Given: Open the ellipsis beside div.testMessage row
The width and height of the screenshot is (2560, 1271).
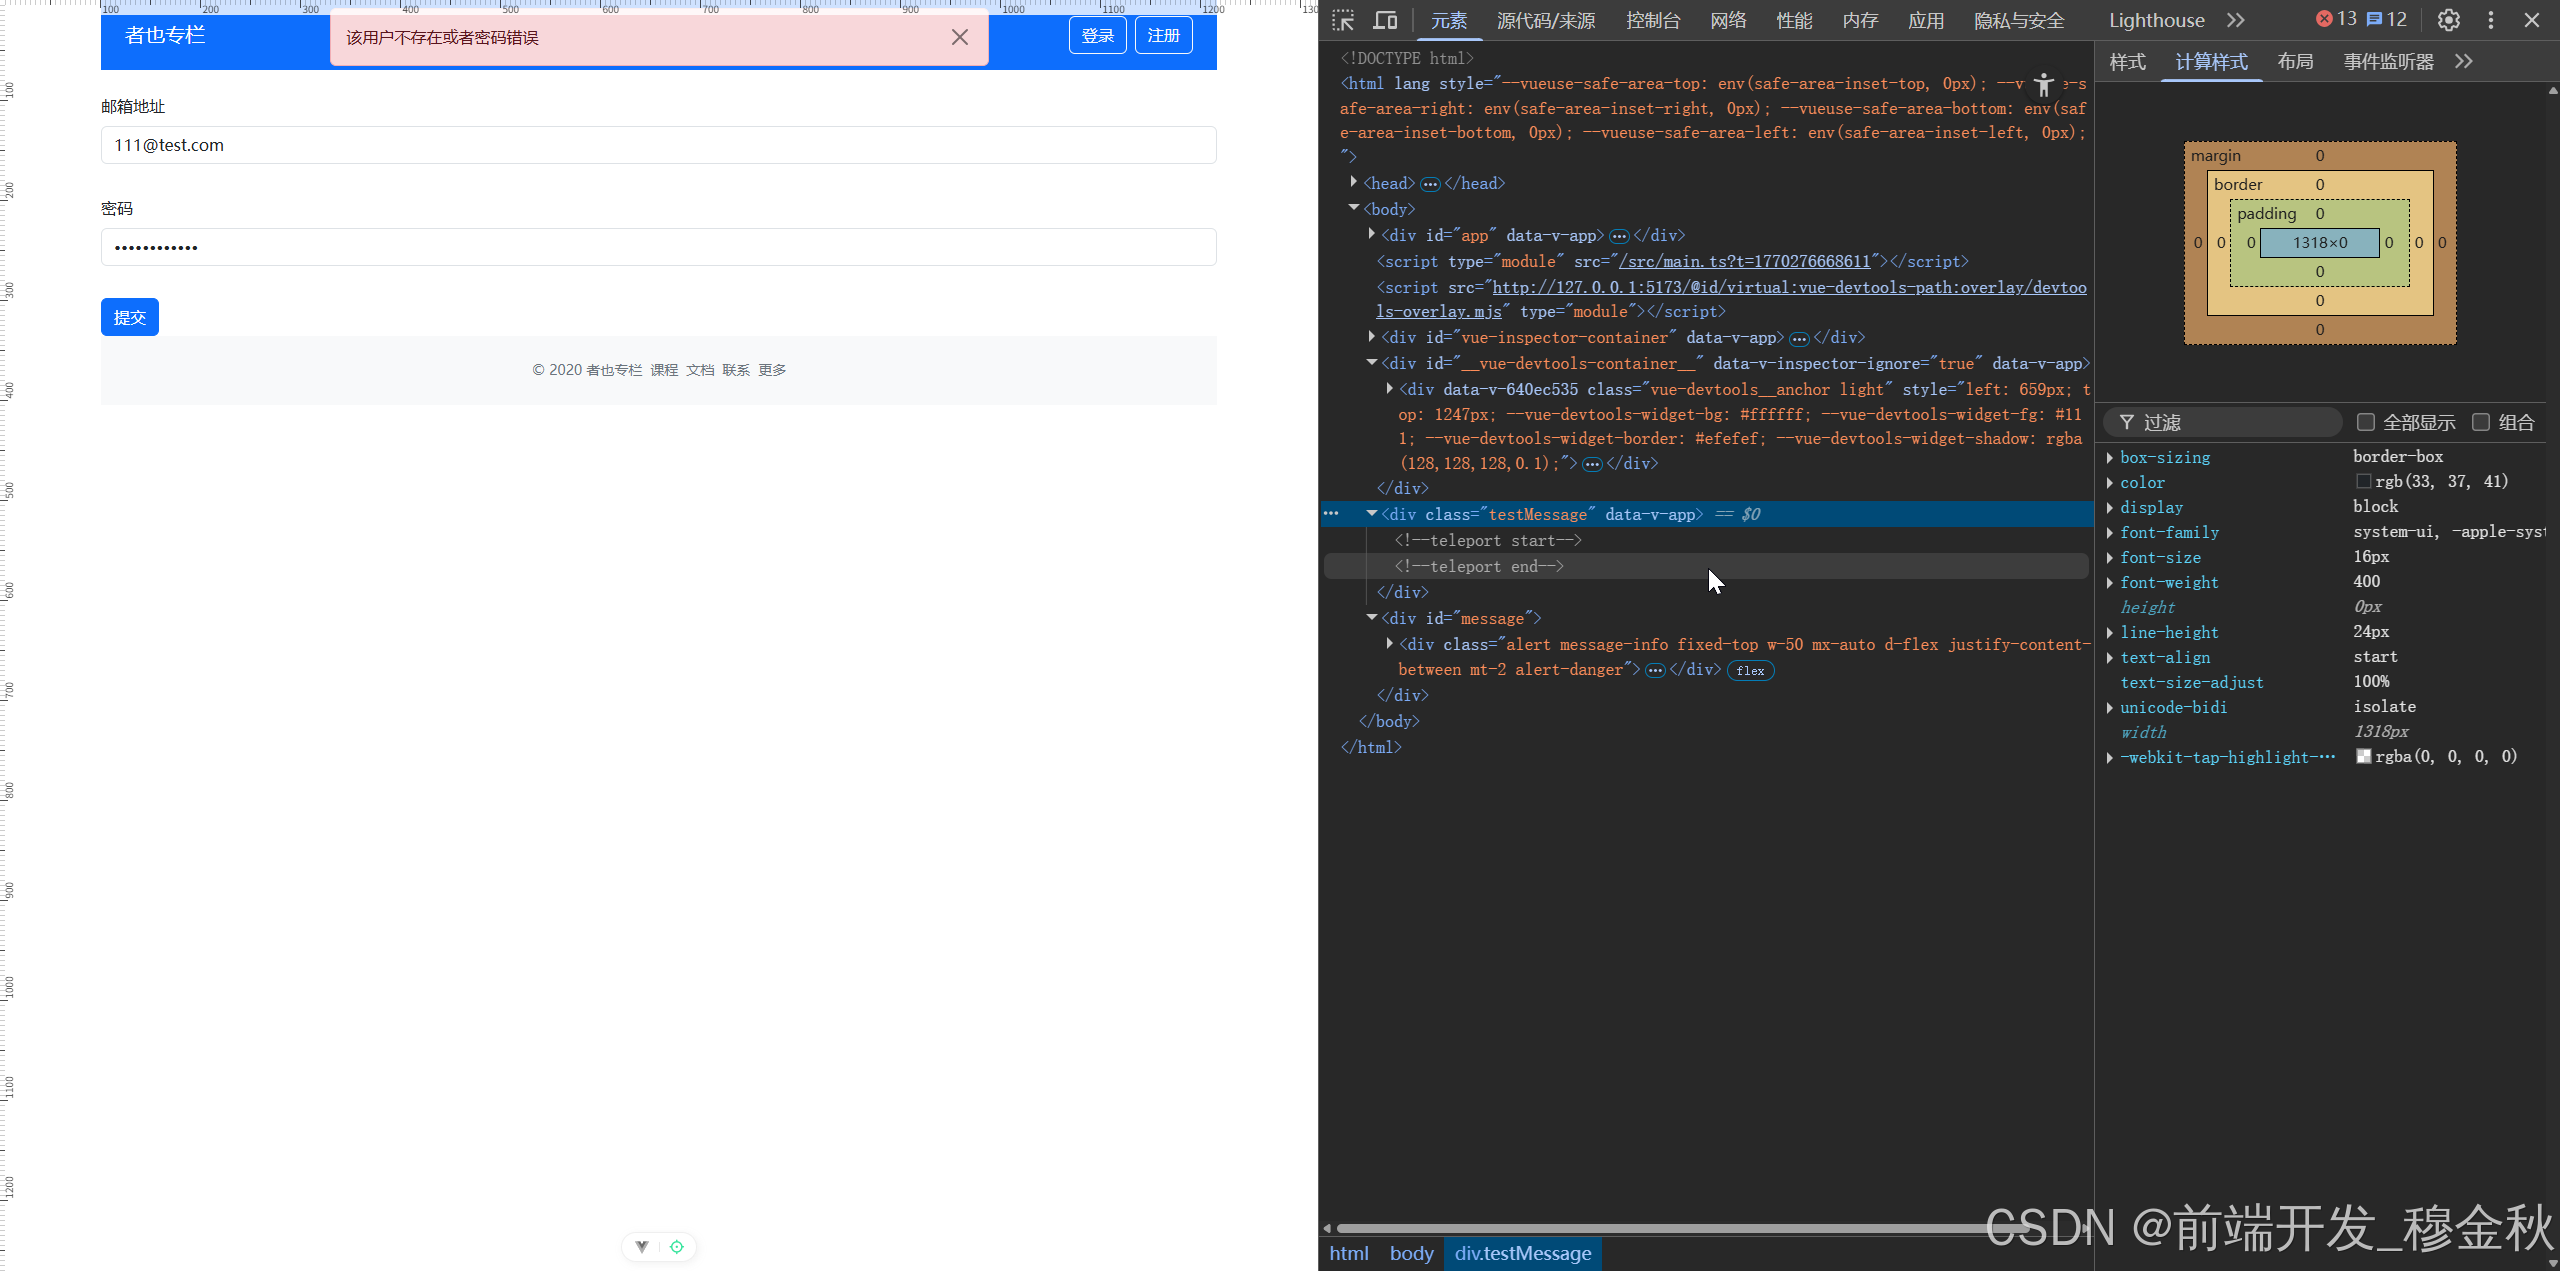Looking at the screenshot, I should coord(1331,514).
